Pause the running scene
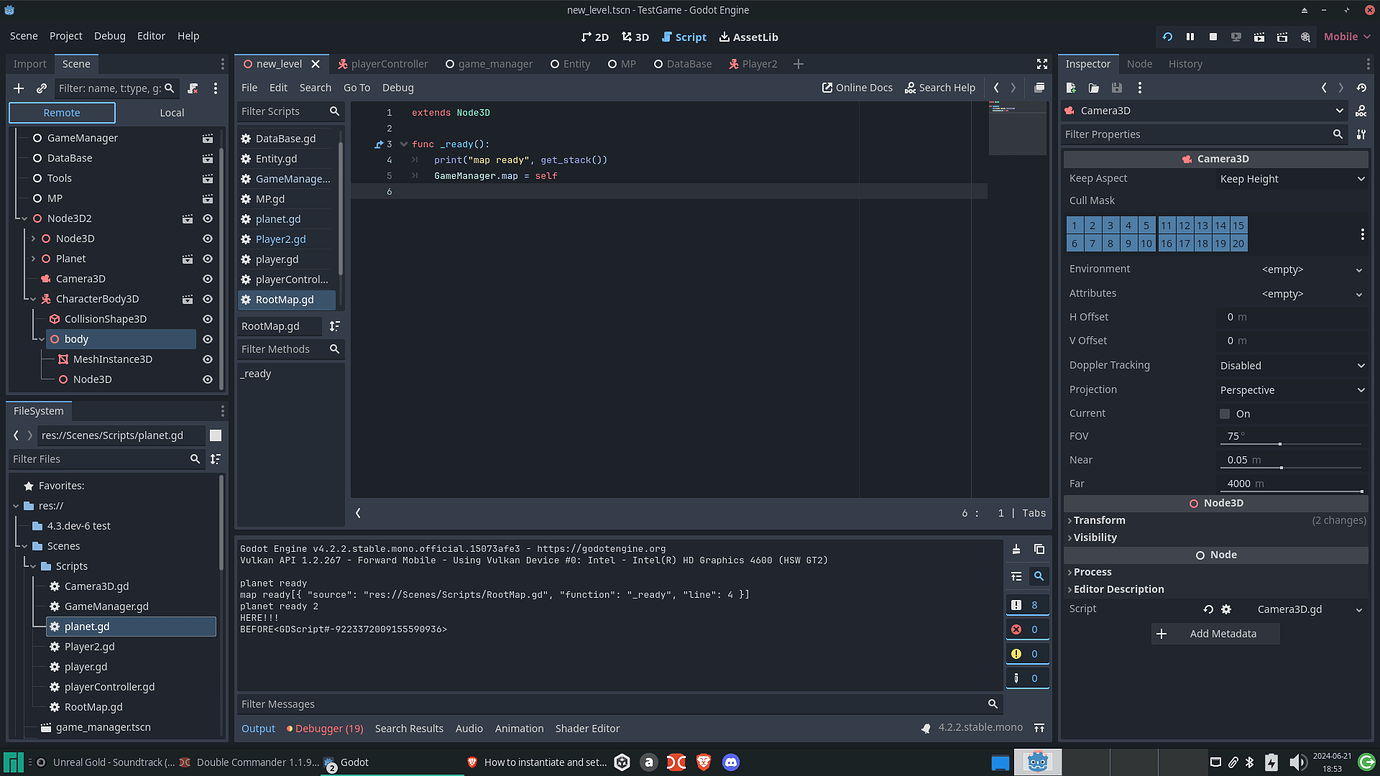 pyautogui.click(x=1189, y=36)
